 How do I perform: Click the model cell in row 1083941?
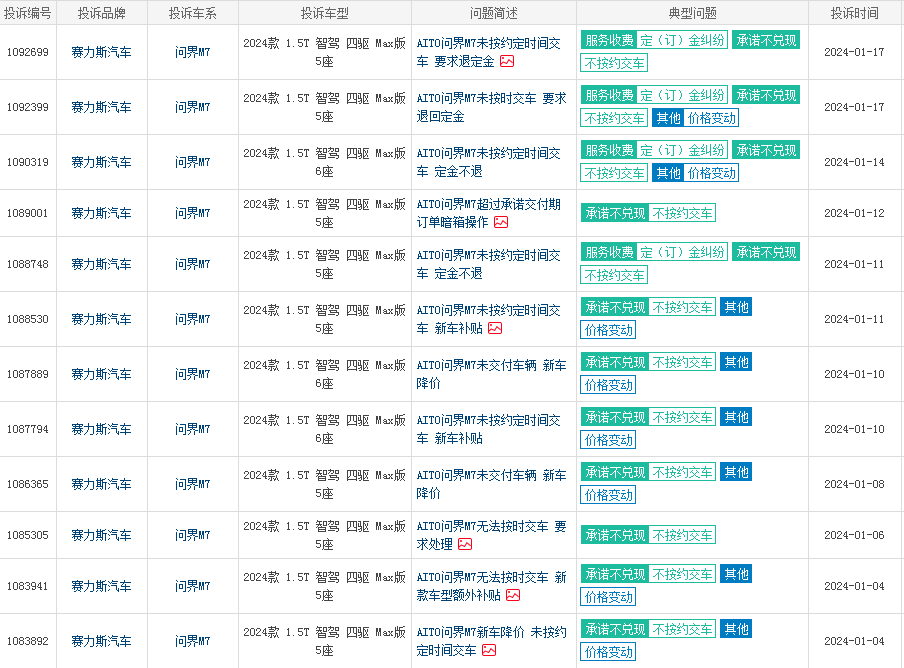[325, 586]
